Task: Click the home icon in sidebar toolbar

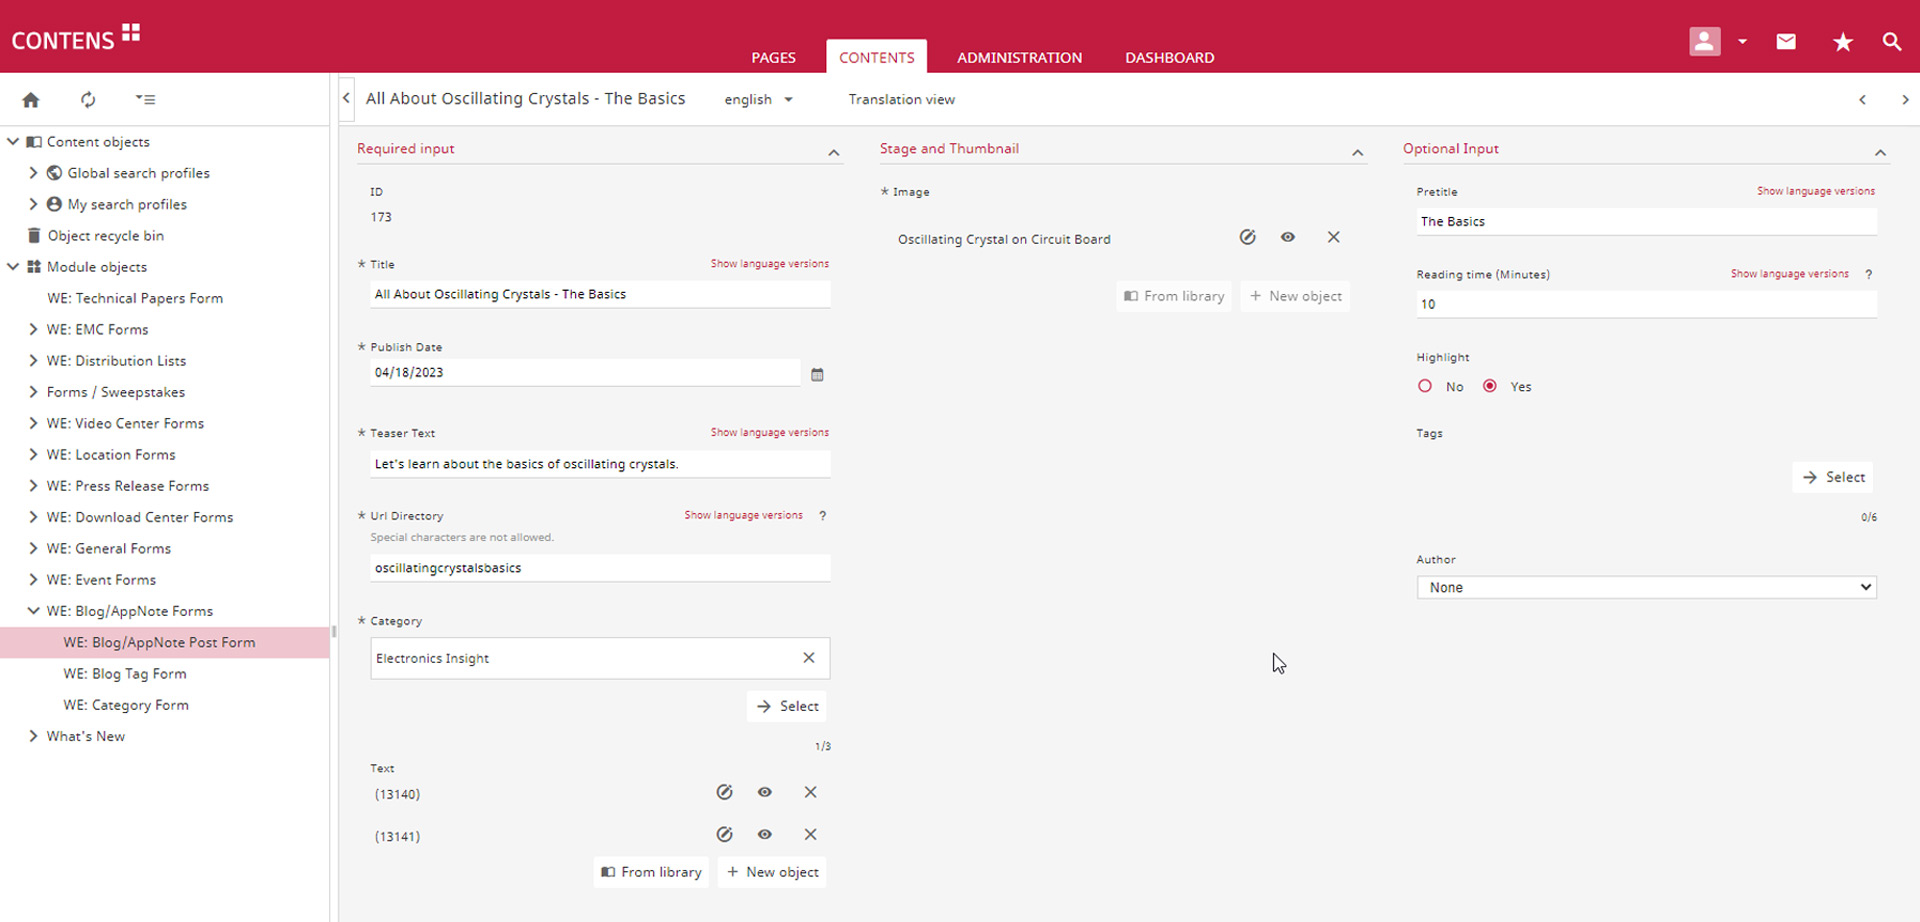Action: pos(31,100)
